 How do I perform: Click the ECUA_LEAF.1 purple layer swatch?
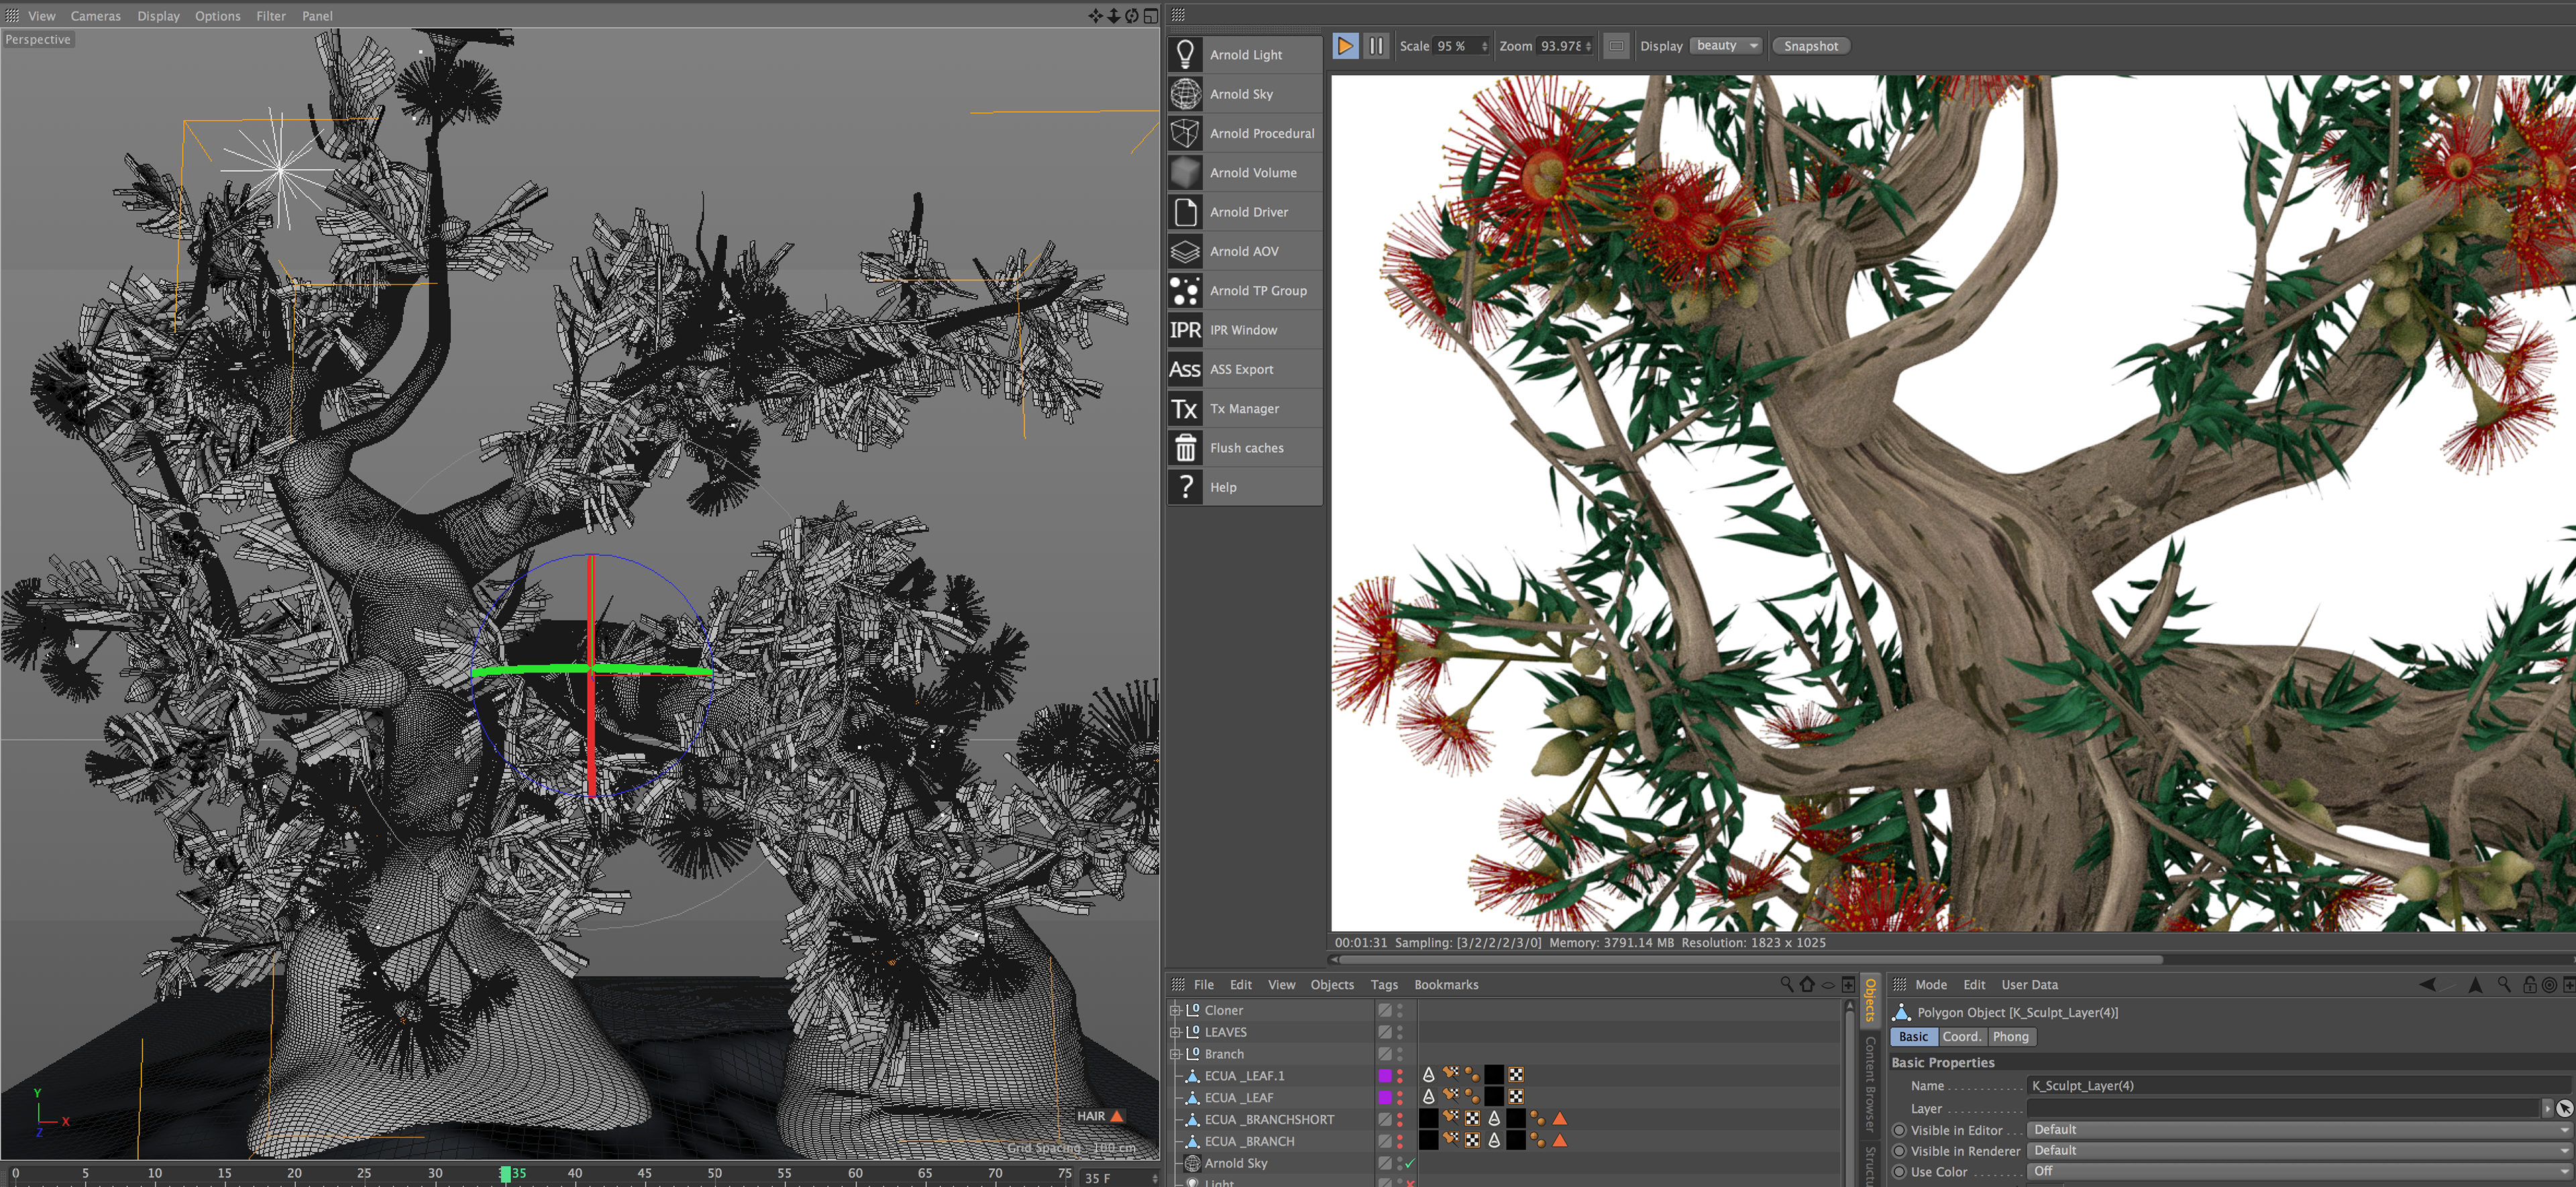[x=1385, y=1075]
